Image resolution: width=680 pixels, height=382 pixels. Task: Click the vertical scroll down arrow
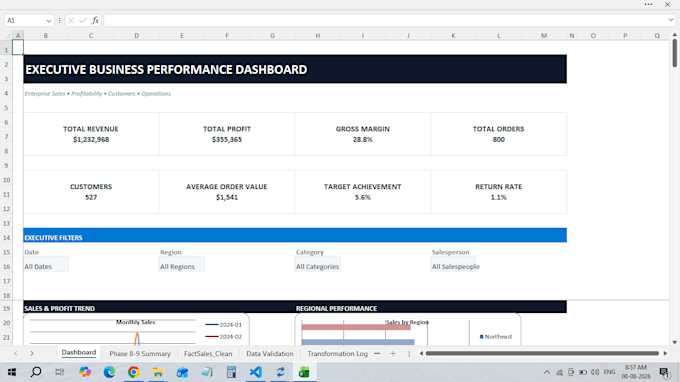[x=674, y=342]
